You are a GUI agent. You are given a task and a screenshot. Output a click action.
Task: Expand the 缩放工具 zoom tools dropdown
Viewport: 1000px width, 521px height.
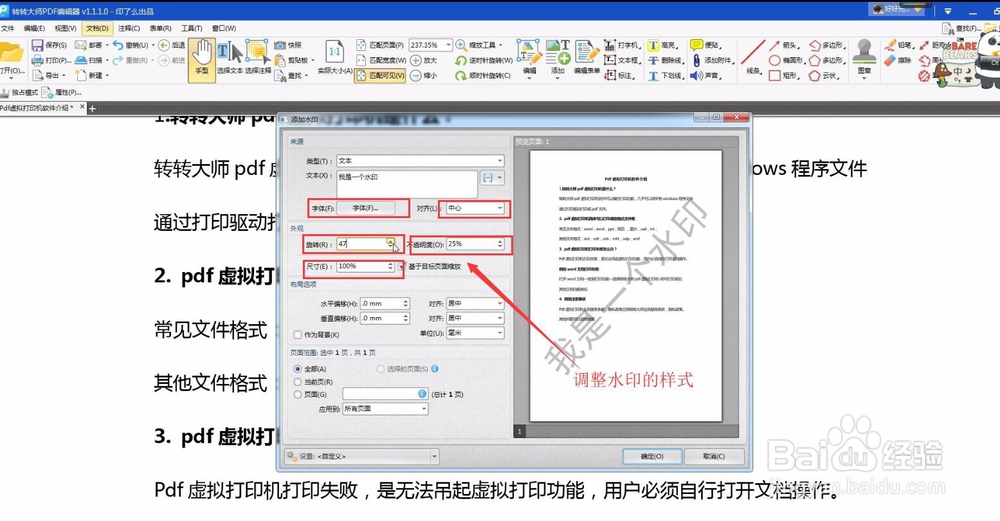coord(500,45)
